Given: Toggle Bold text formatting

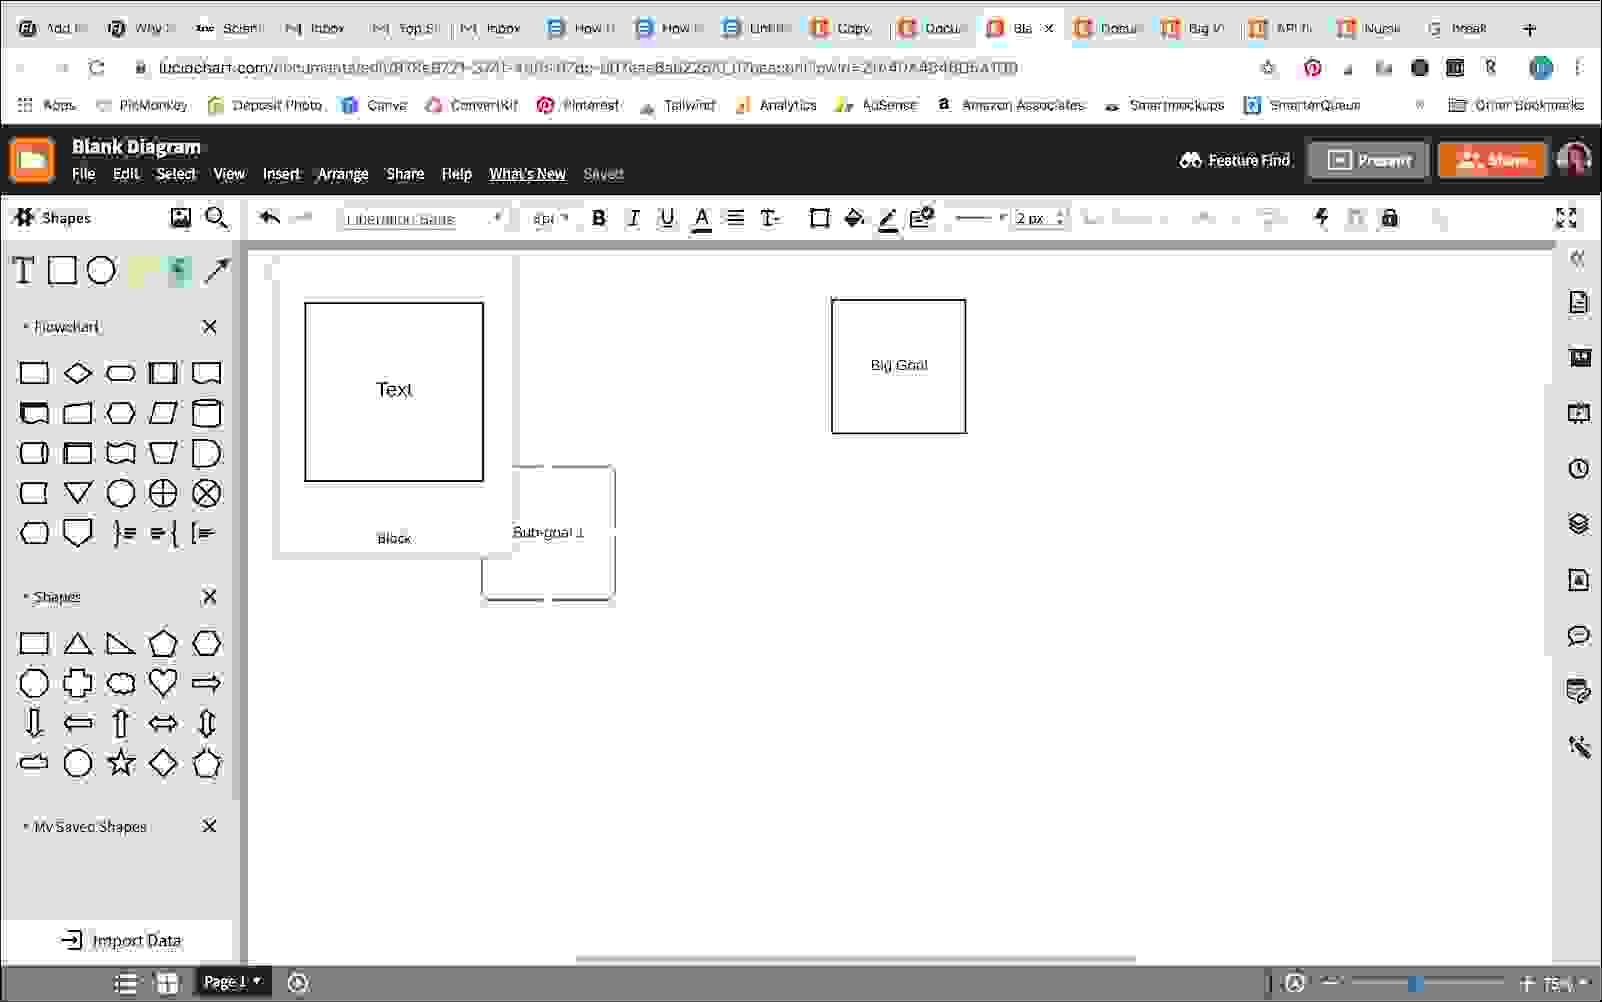Looking at the screenshot, I should point(599,218).
